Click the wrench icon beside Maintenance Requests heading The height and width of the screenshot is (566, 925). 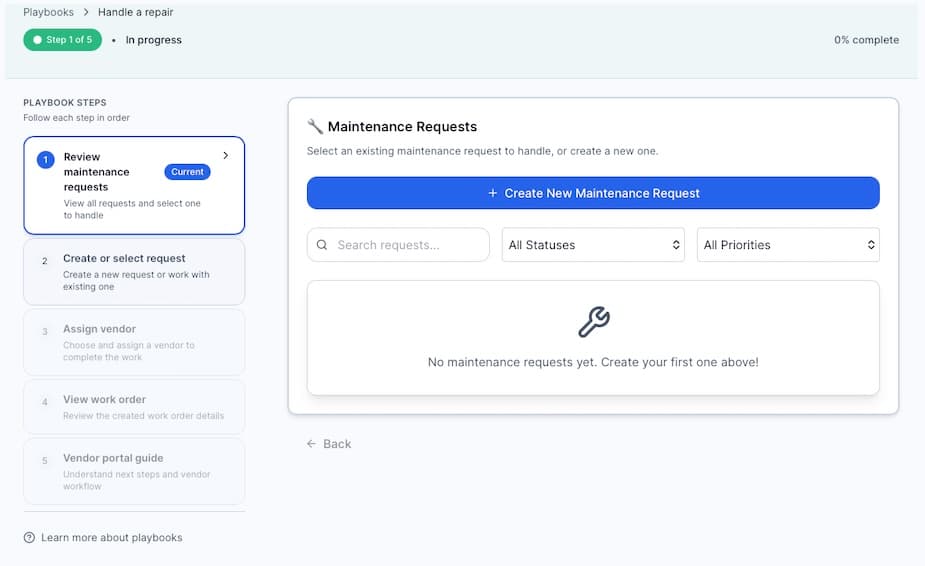[314, 126]
